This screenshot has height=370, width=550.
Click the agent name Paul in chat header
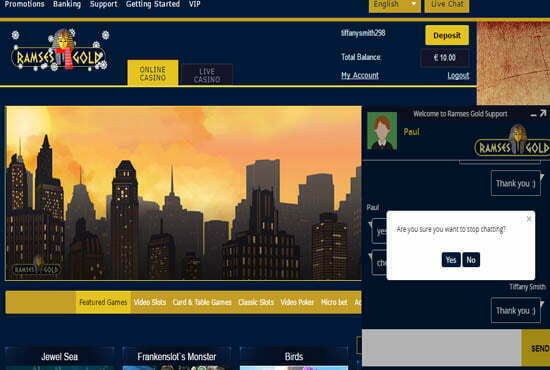[411, 132]
